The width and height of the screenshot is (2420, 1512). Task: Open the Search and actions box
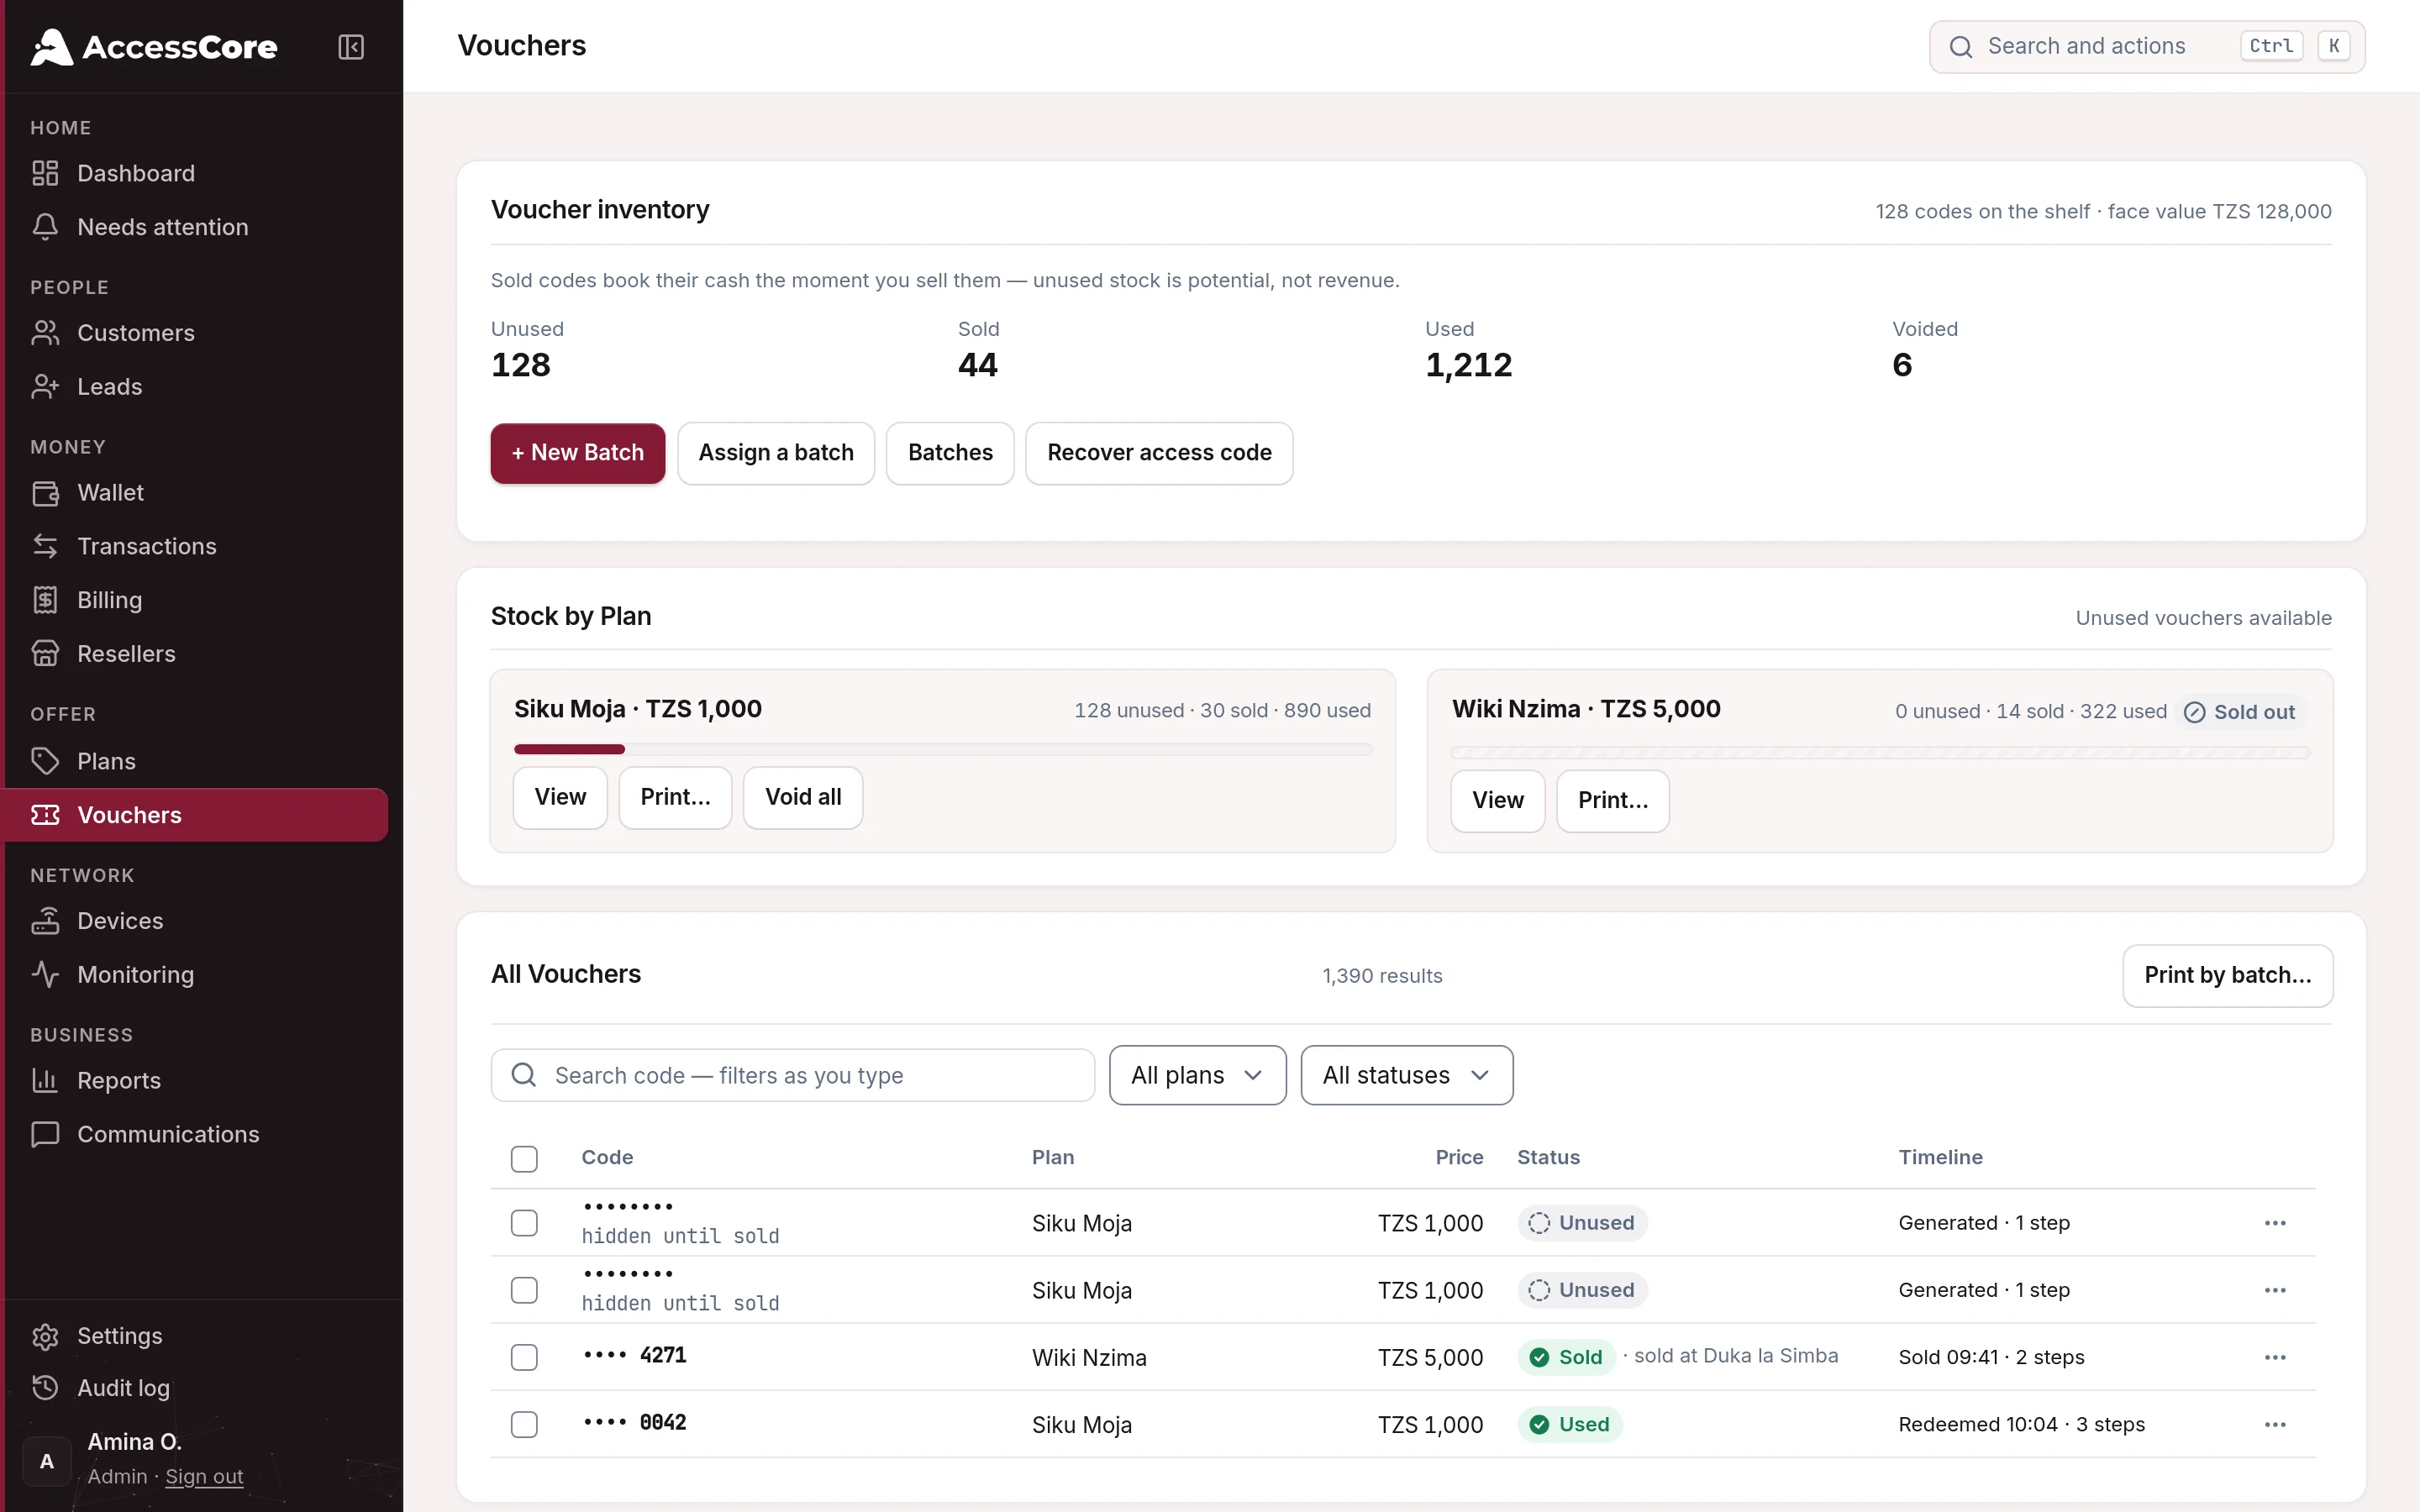point(2146,47)
